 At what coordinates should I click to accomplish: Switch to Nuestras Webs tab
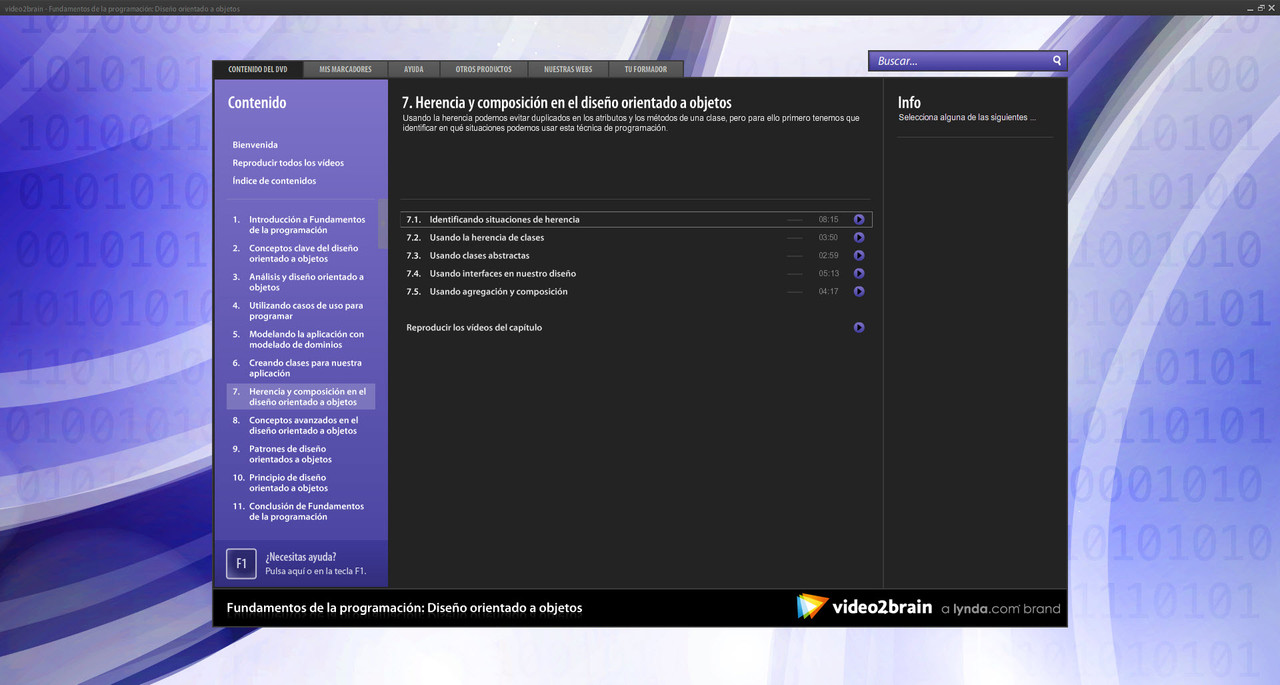point(568,69)
